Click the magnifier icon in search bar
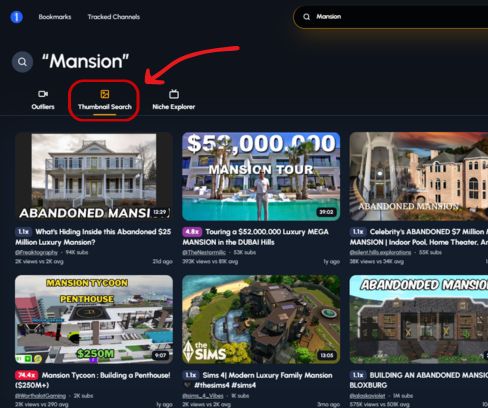This screenshot has height=408, width=488. point(307,17)
